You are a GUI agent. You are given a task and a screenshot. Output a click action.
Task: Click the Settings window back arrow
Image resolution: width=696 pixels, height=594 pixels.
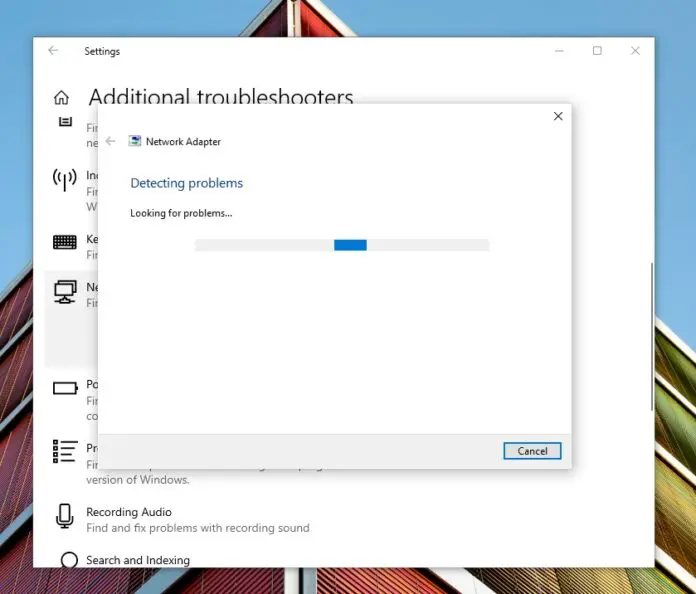[x=53, y=51]
